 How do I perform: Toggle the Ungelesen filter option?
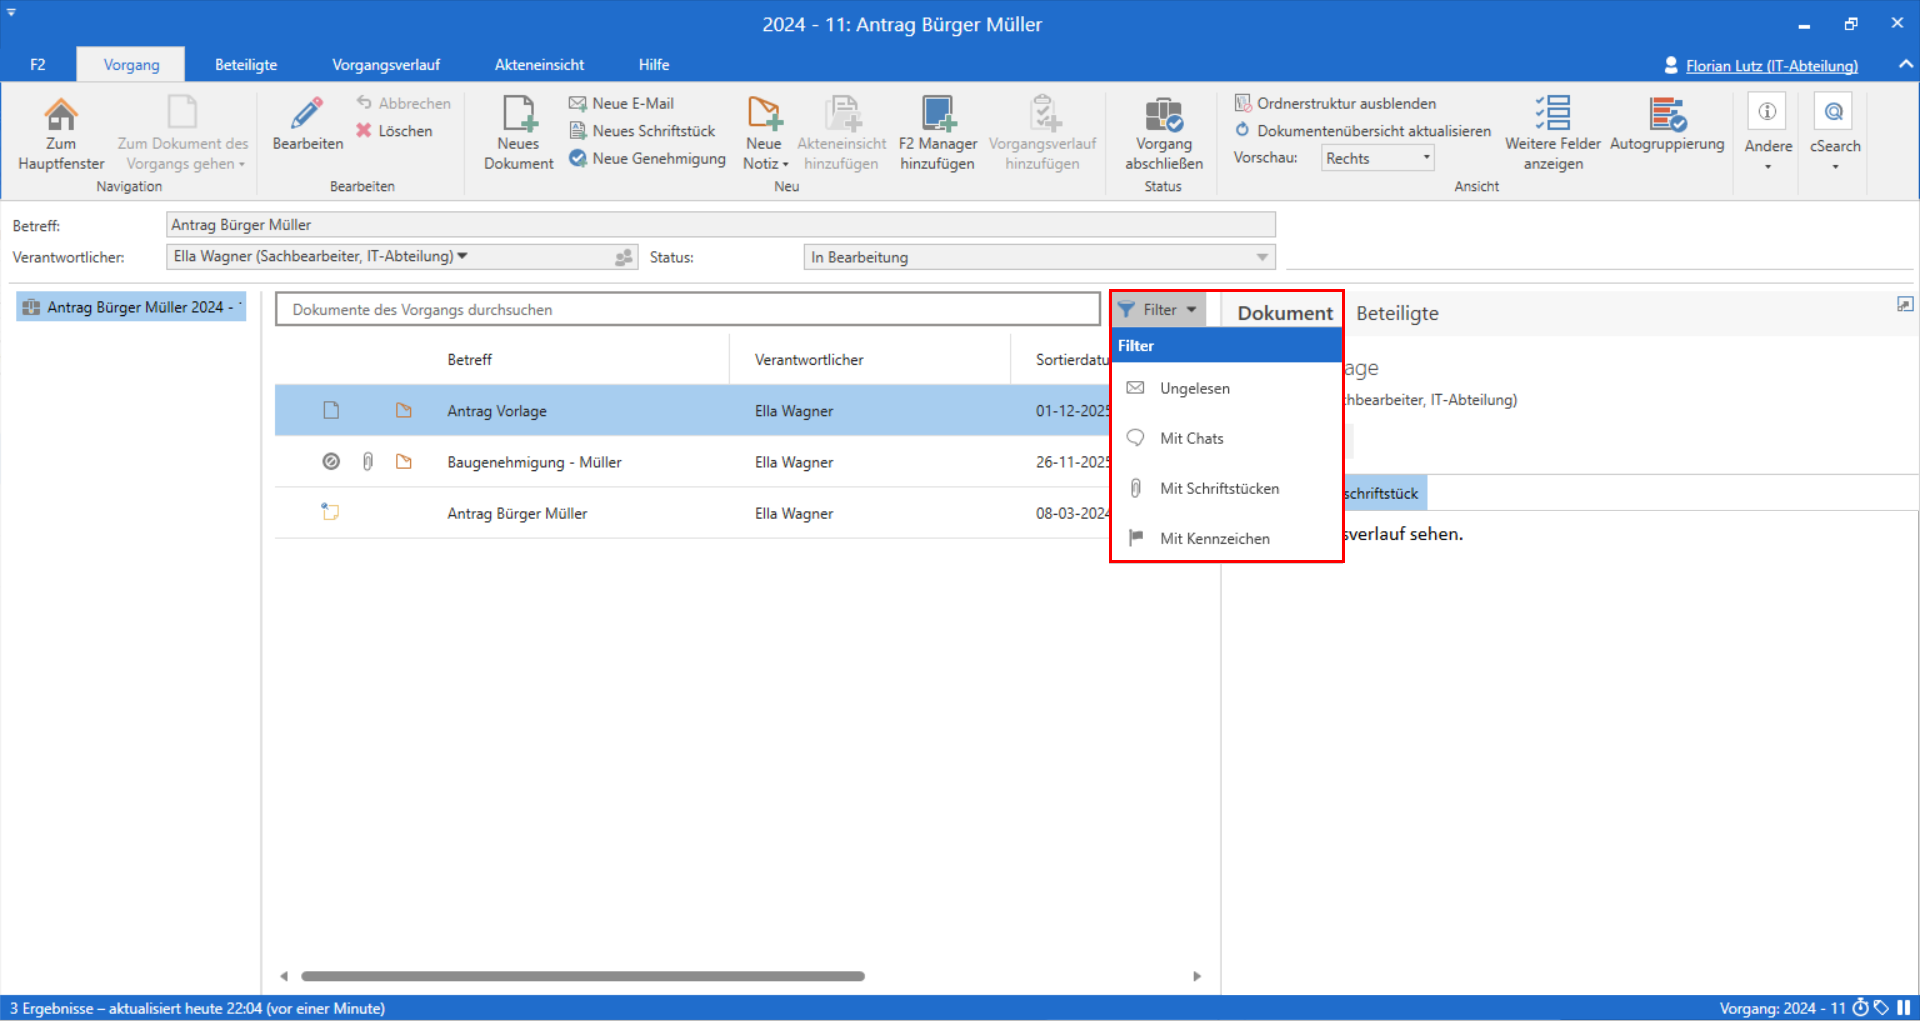[1194, 388]
